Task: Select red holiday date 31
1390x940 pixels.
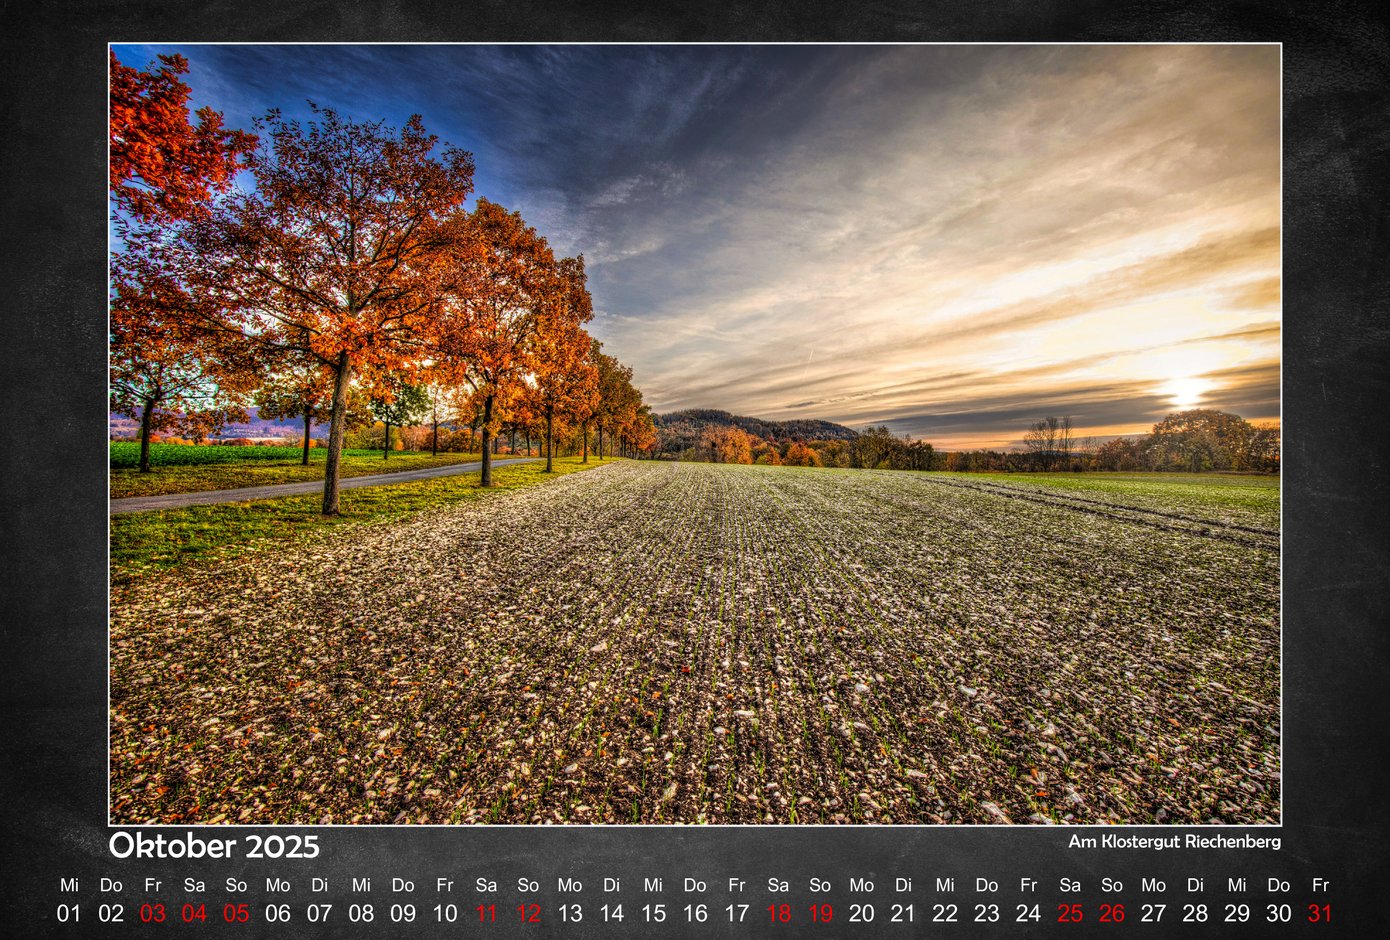Action: 1320,913
